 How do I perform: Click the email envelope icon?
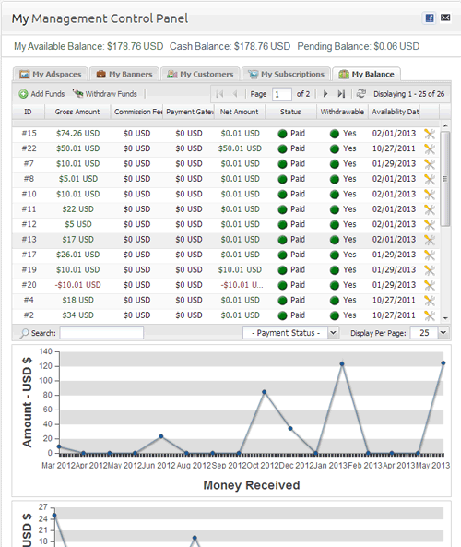445,17
